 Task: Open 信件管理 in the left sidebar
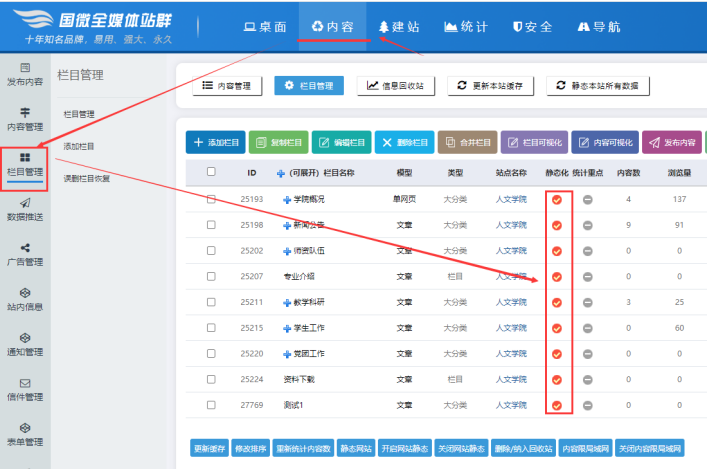tap(25, 388)
